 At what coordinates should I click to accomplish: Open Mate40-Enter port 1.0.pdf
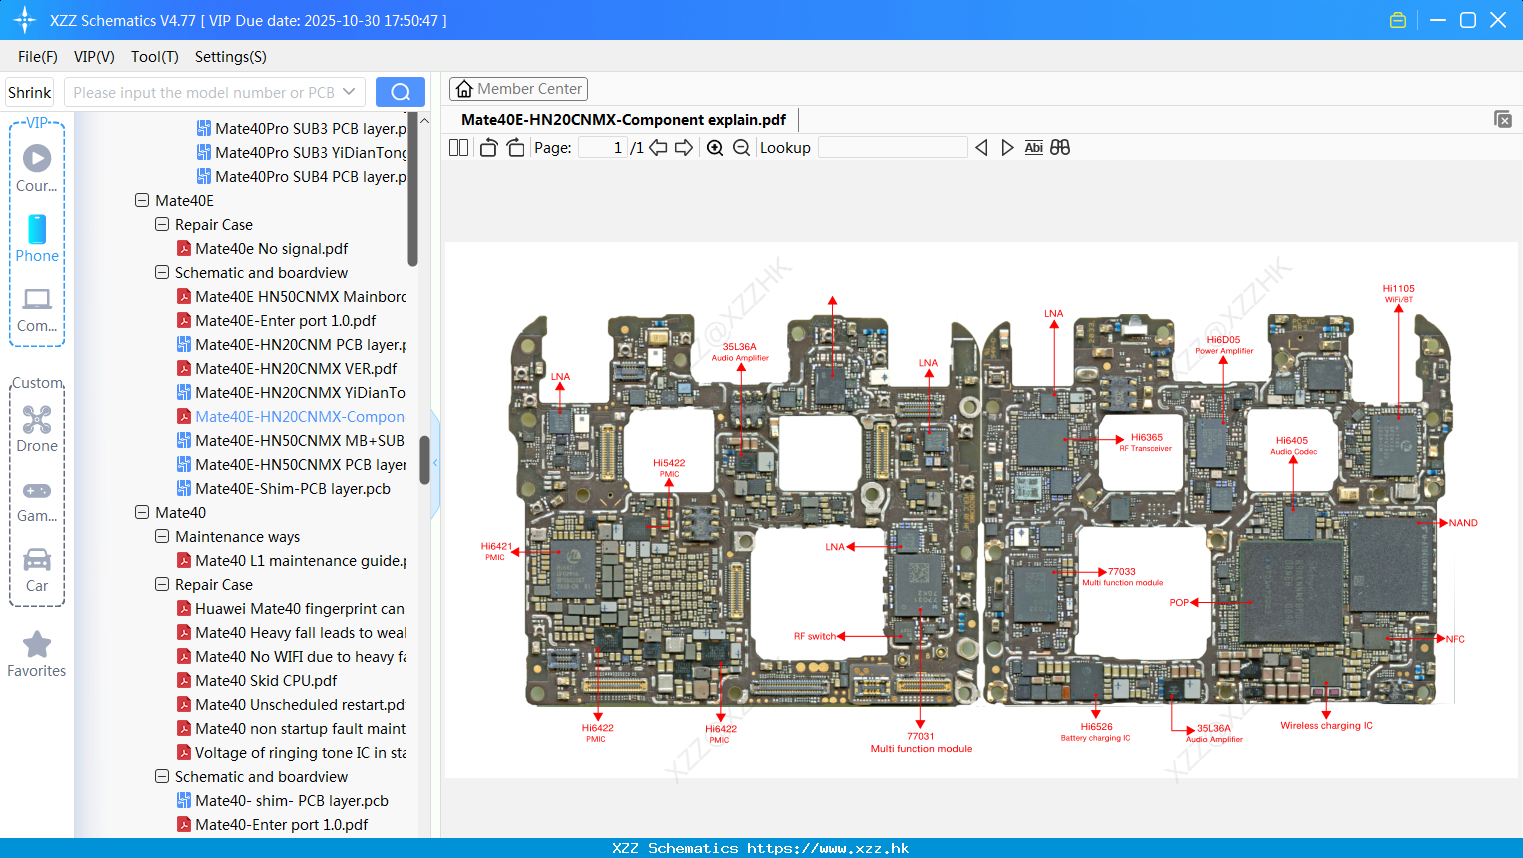click(x=272, y=824)
